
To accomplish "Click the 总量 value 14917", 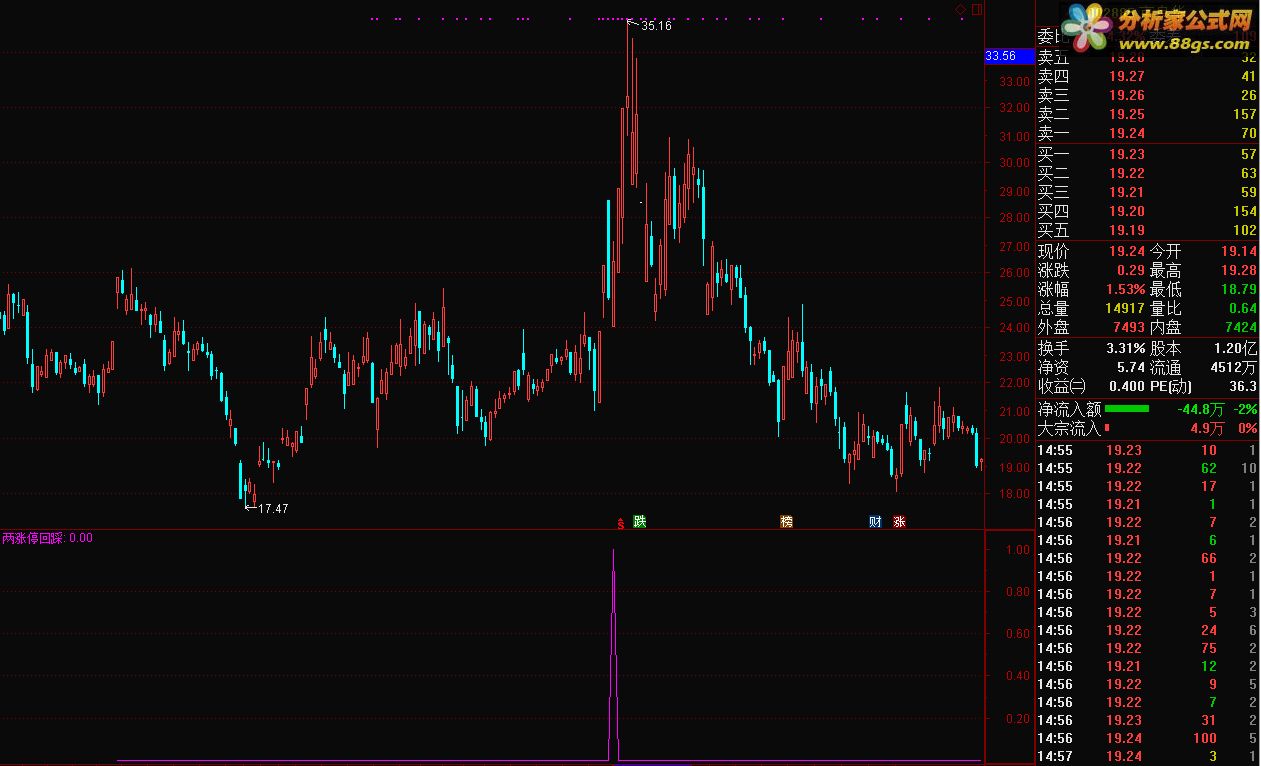I will (x=1125, y=308).
